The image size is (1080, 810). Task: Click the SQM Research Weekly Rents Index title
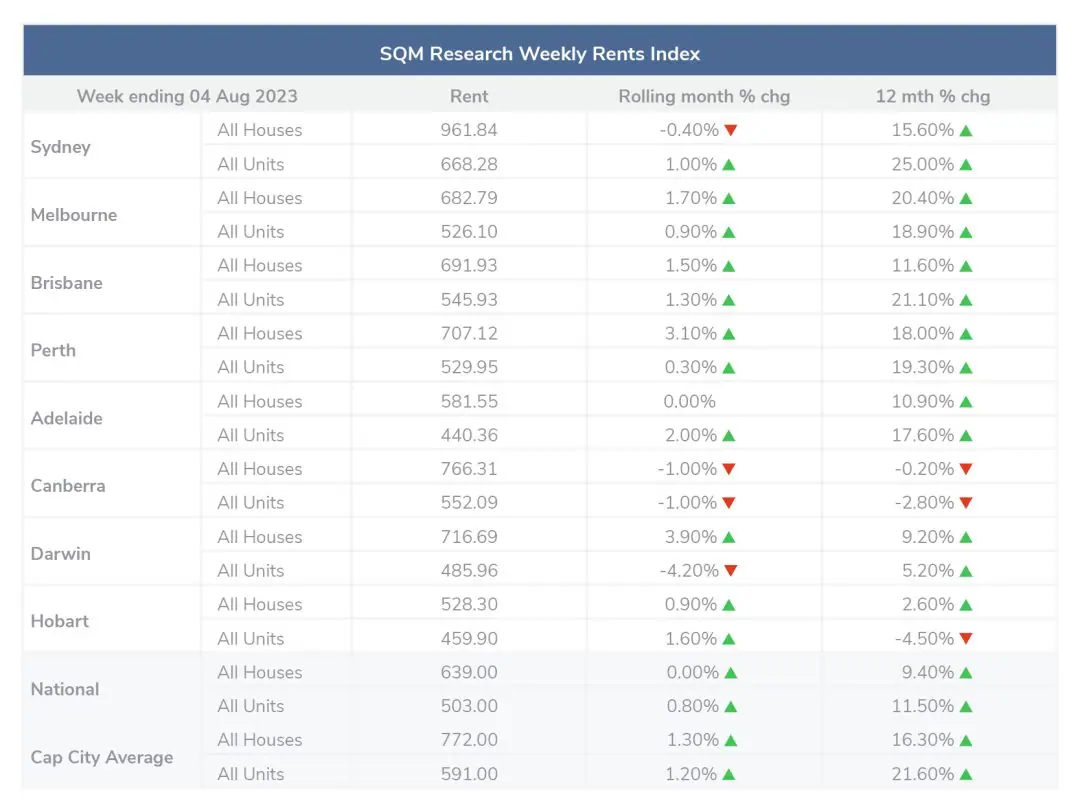point(540,54)
